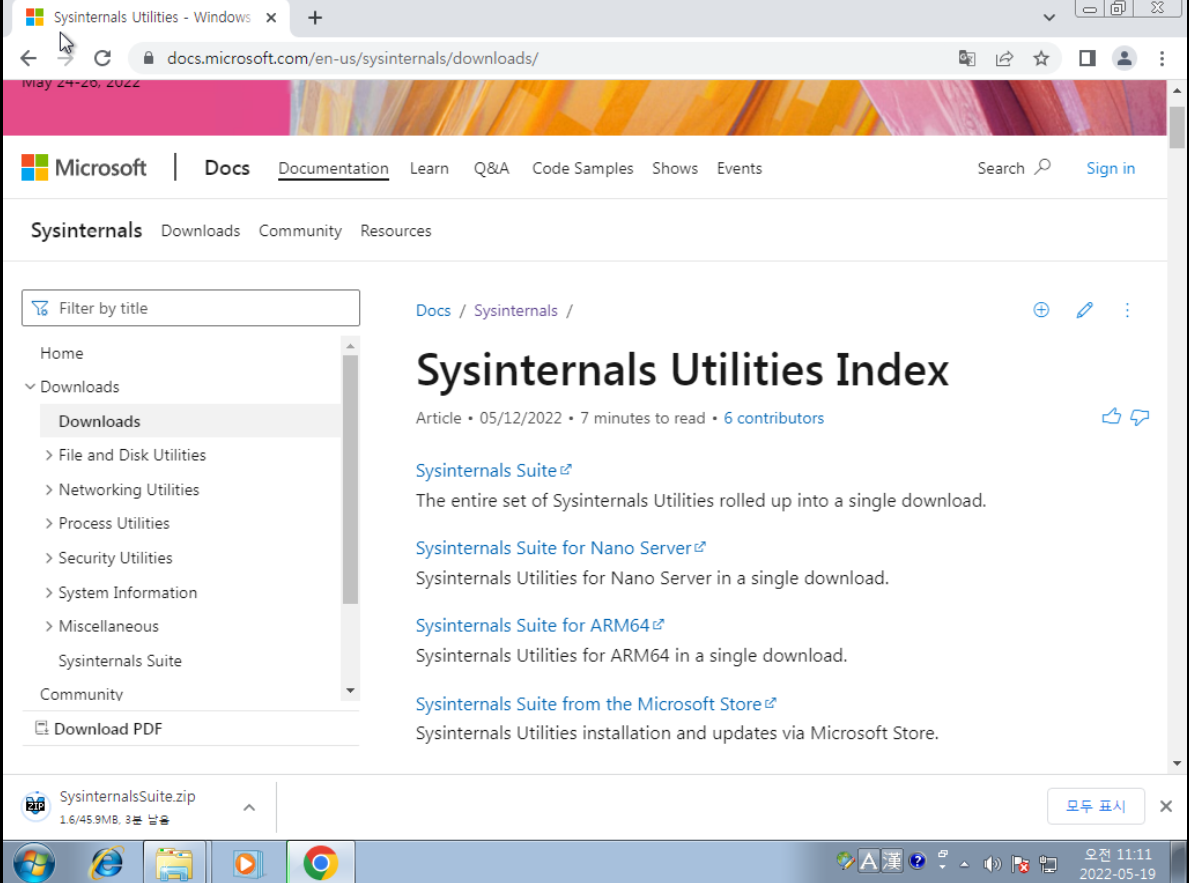Open Chrome three-dot menu

1162,58
